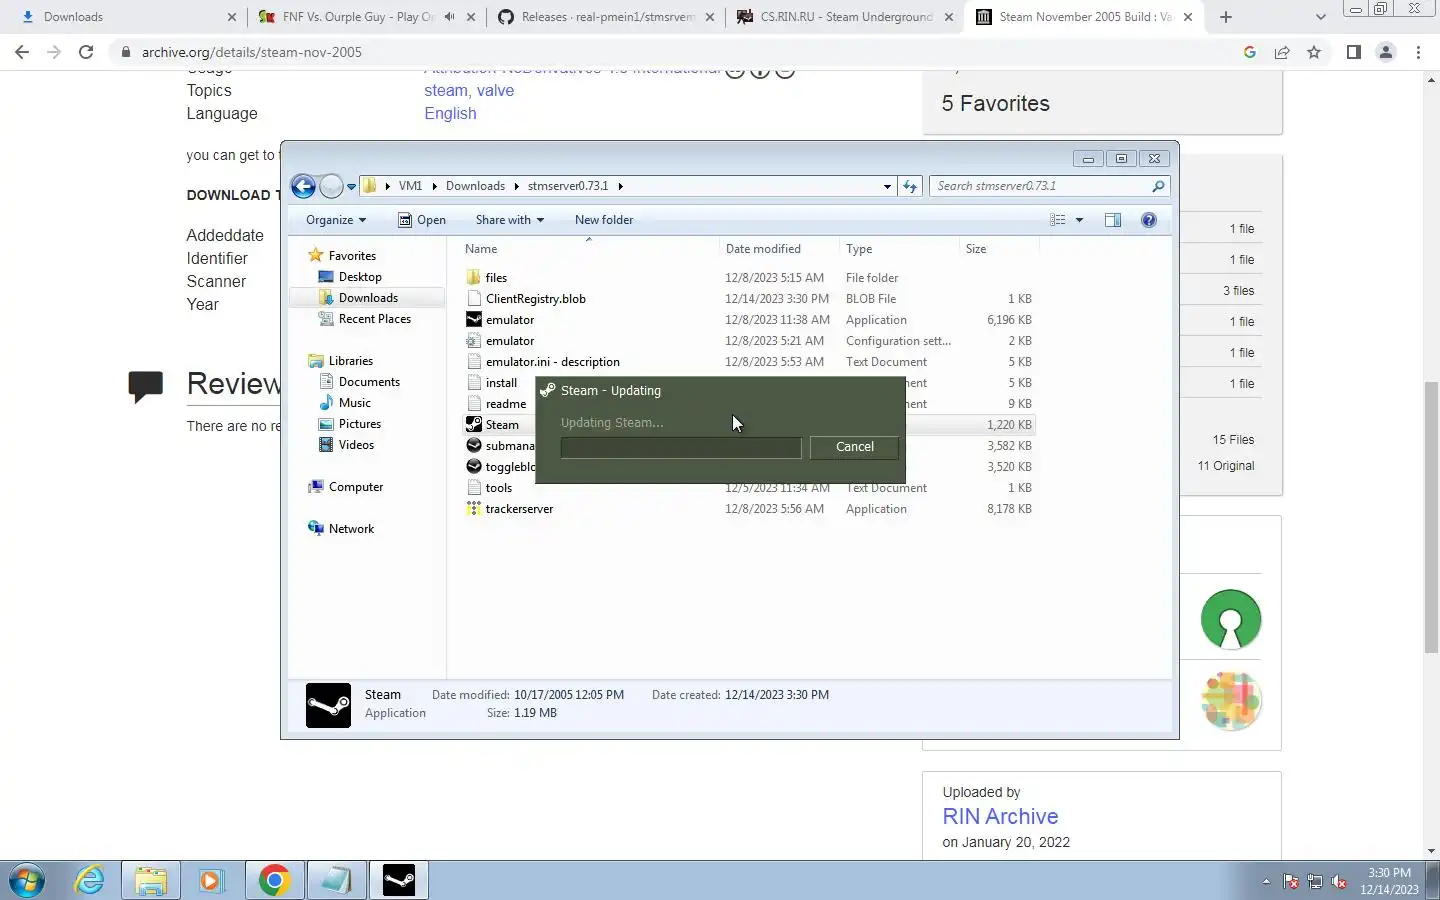The image size is (1440, 900).
Task: Open Documents library in sidebar
Action: [x=368, y=382]
